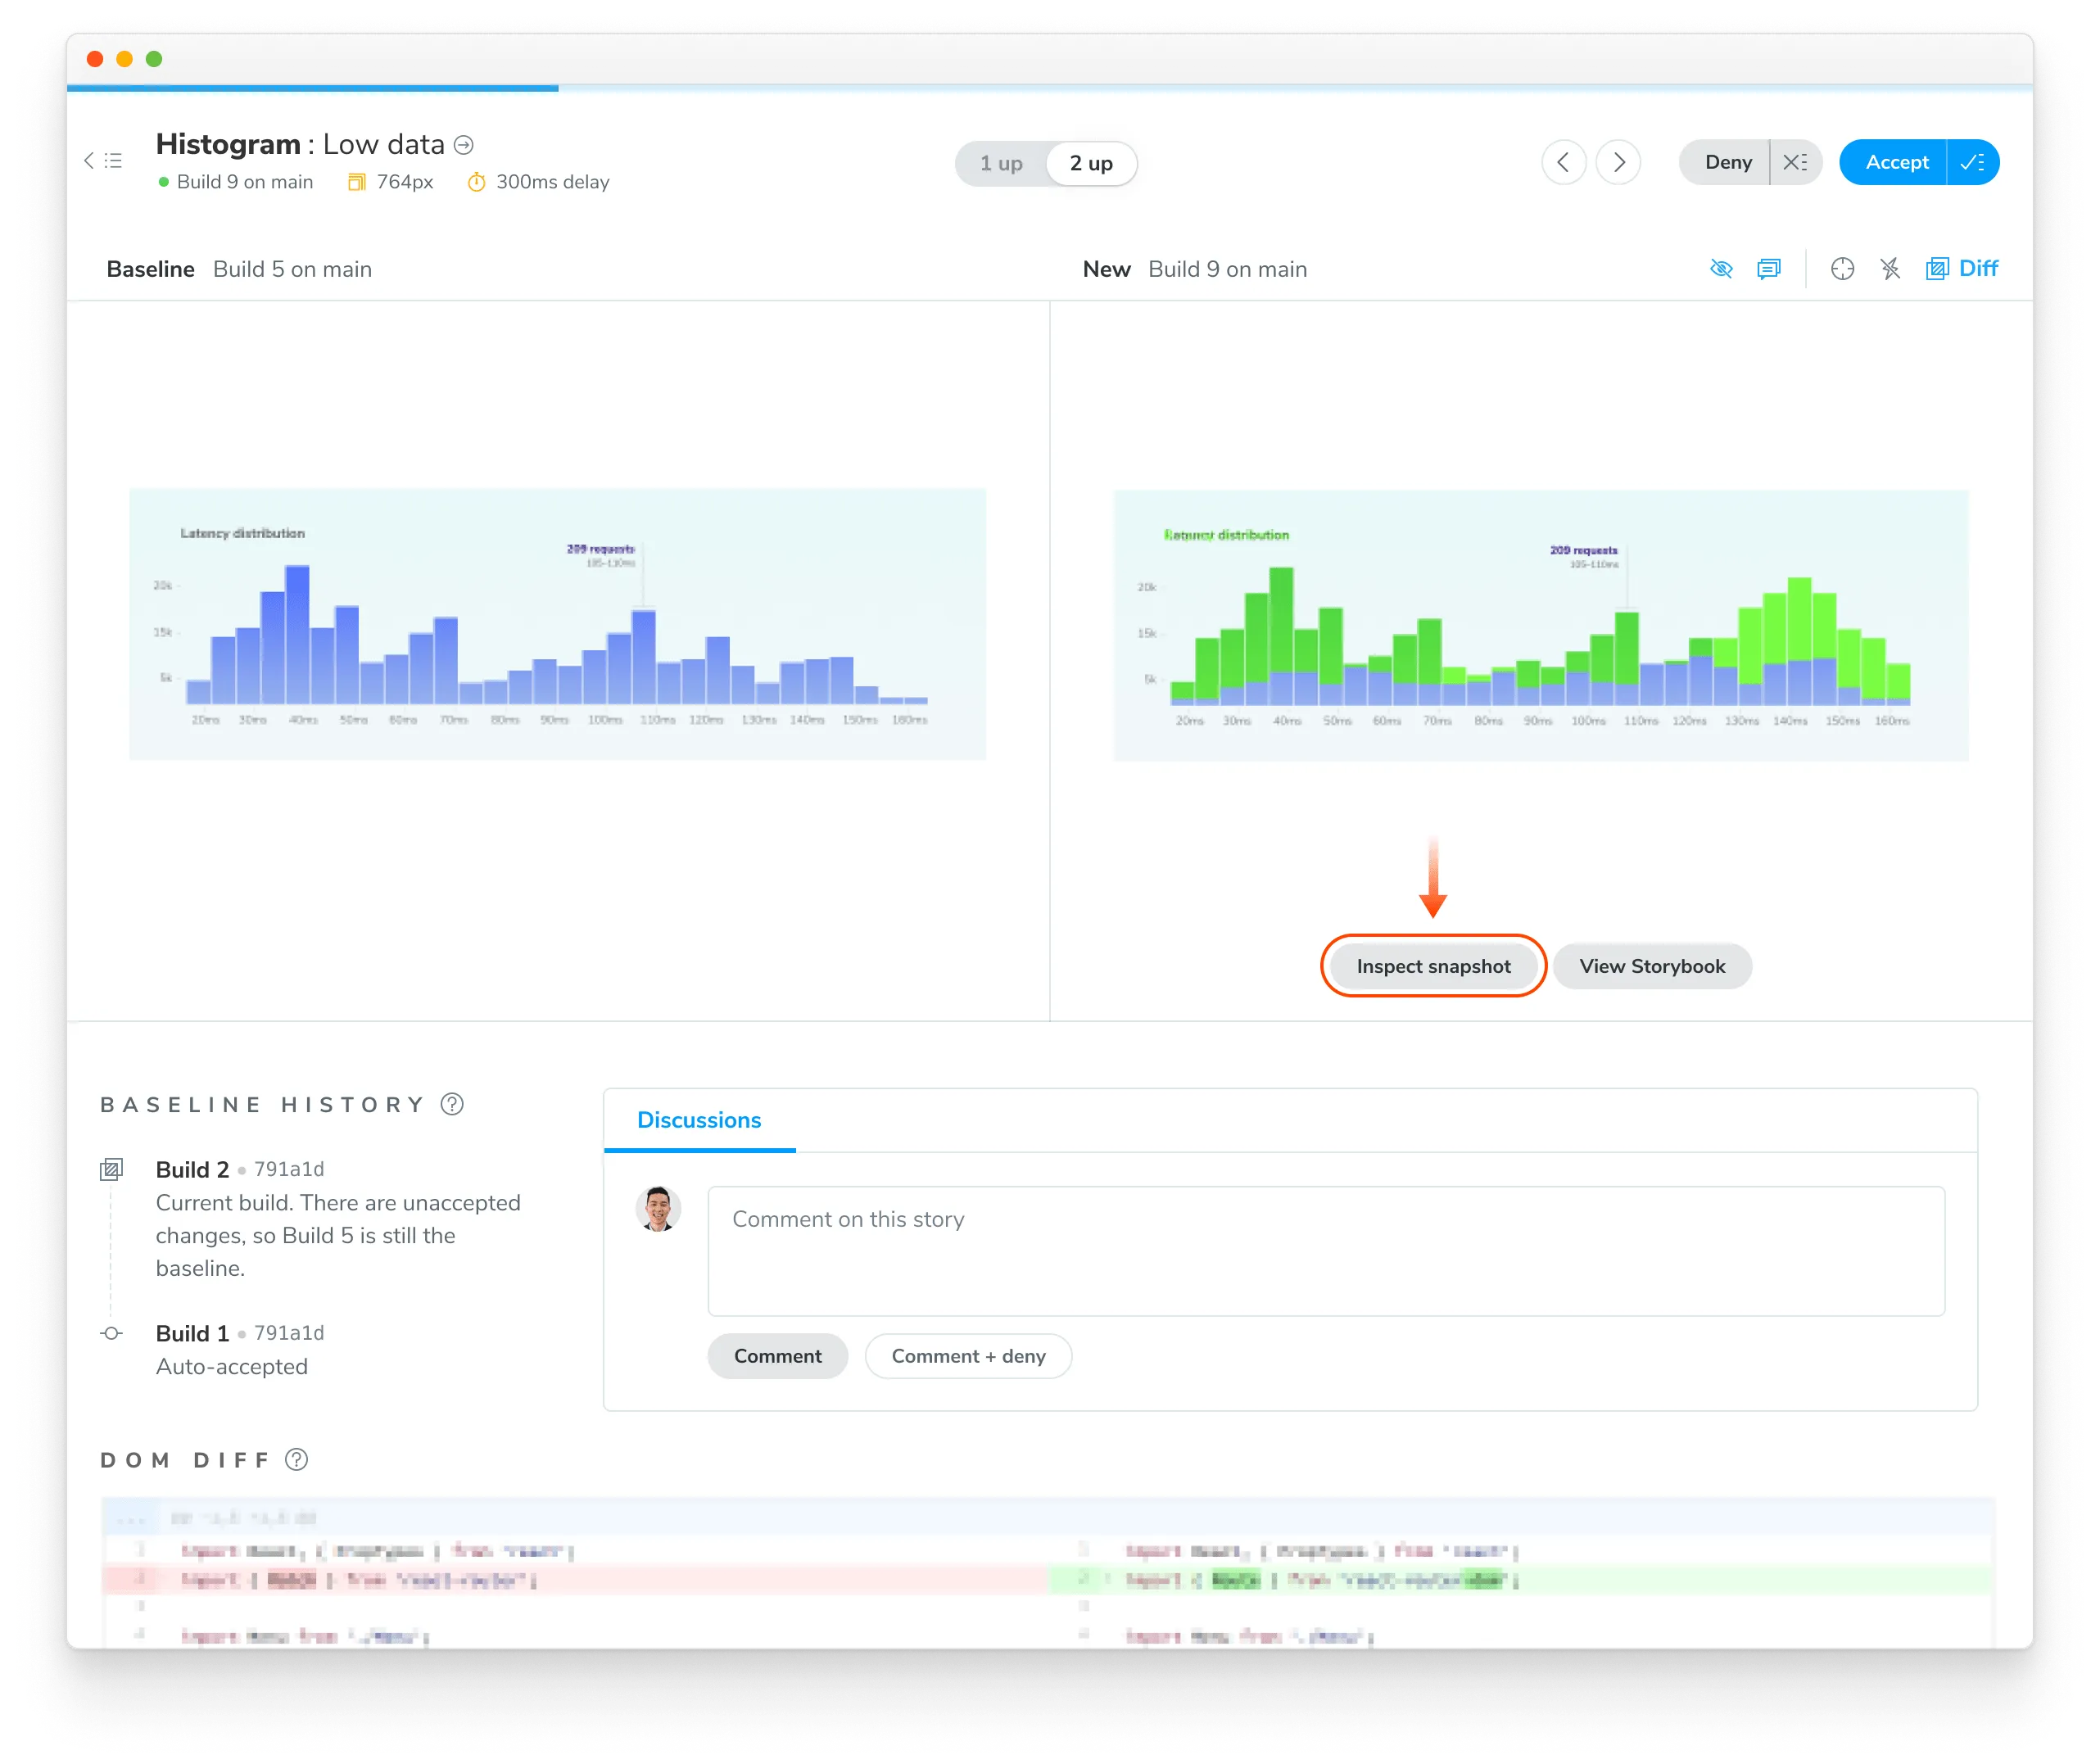Click Comment + deny button

point(968,1355)
